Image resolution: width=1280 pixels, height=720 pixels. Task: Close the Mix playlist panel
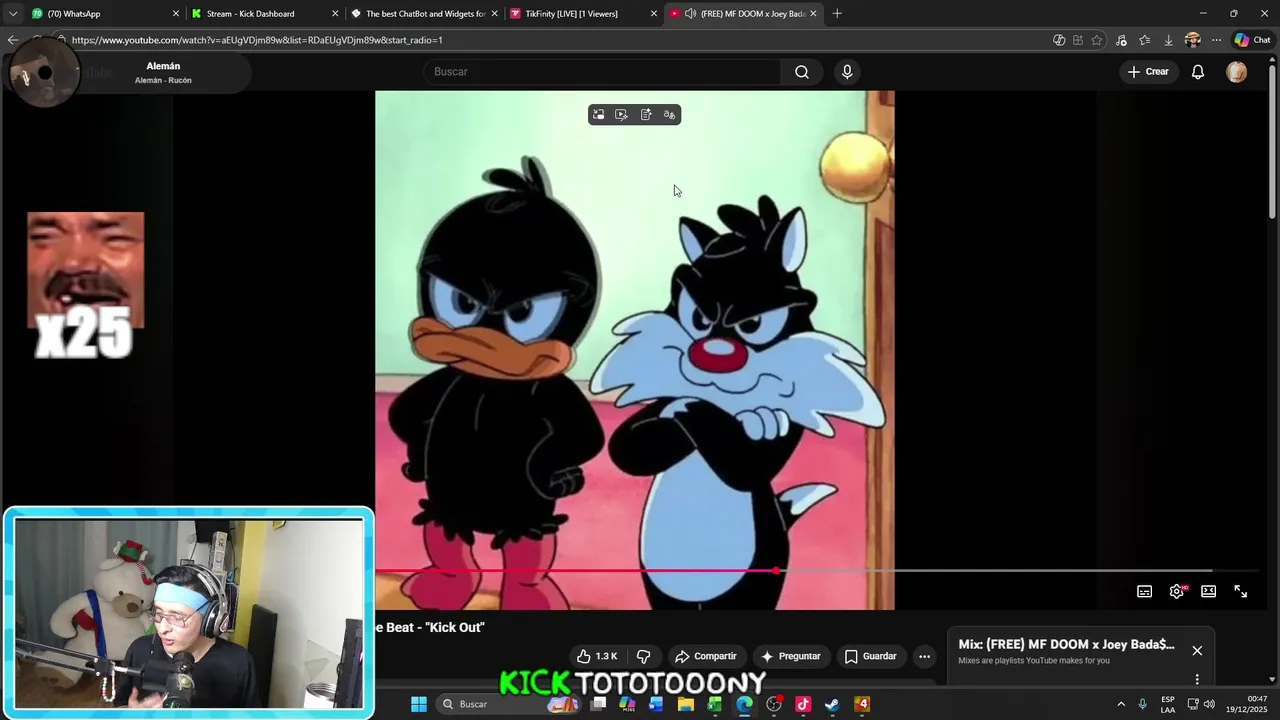point(1197,650)
